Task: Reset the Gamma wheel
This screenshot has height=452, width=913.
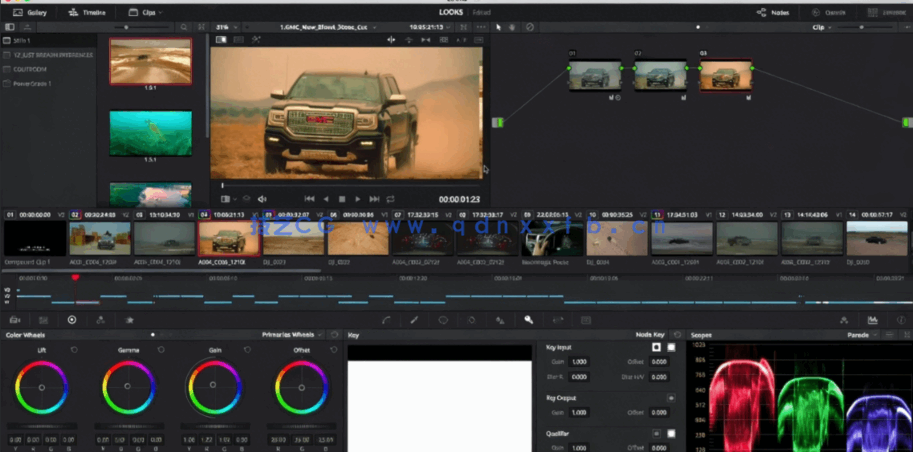Action: click(161, 349)
